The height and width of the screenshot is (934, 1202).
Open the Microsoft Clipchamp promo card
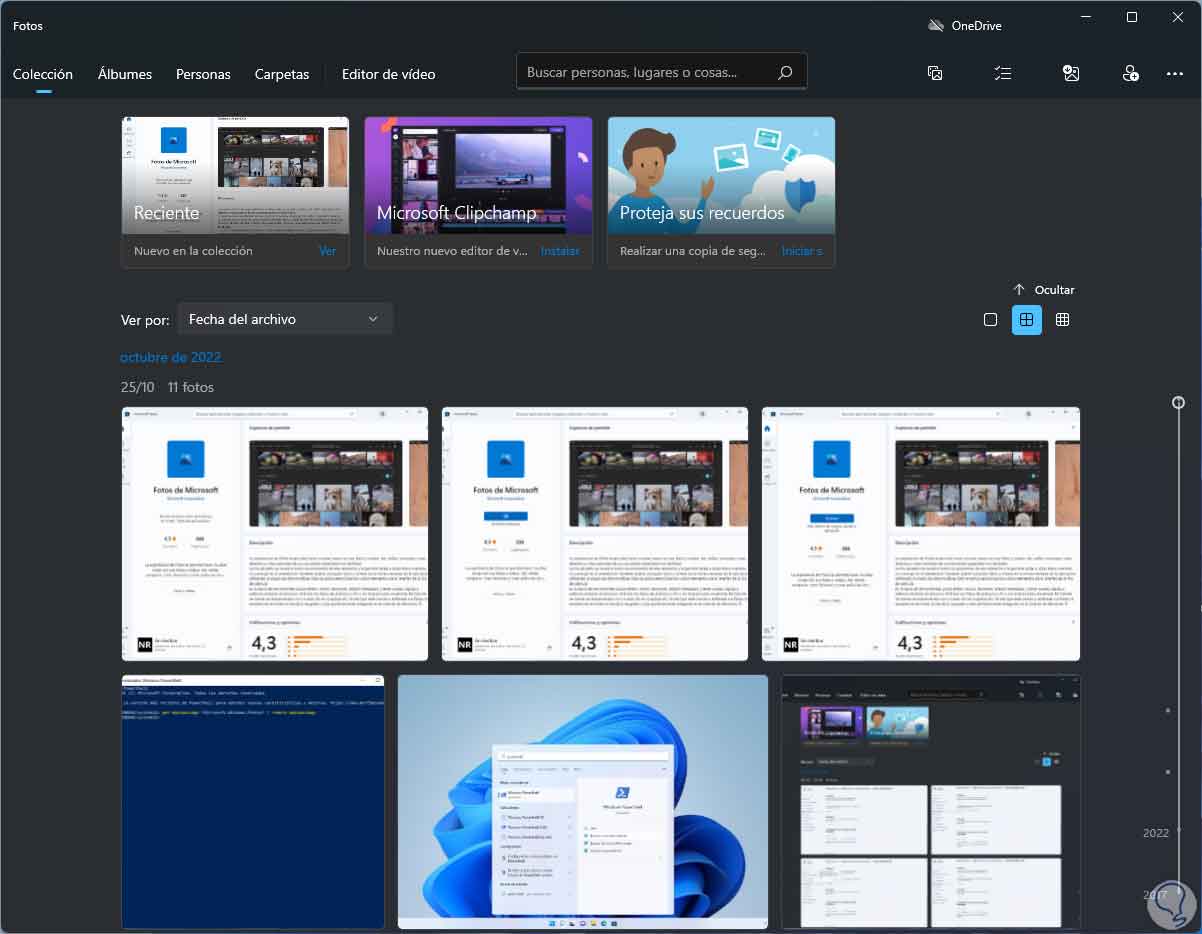pos(478,192)
